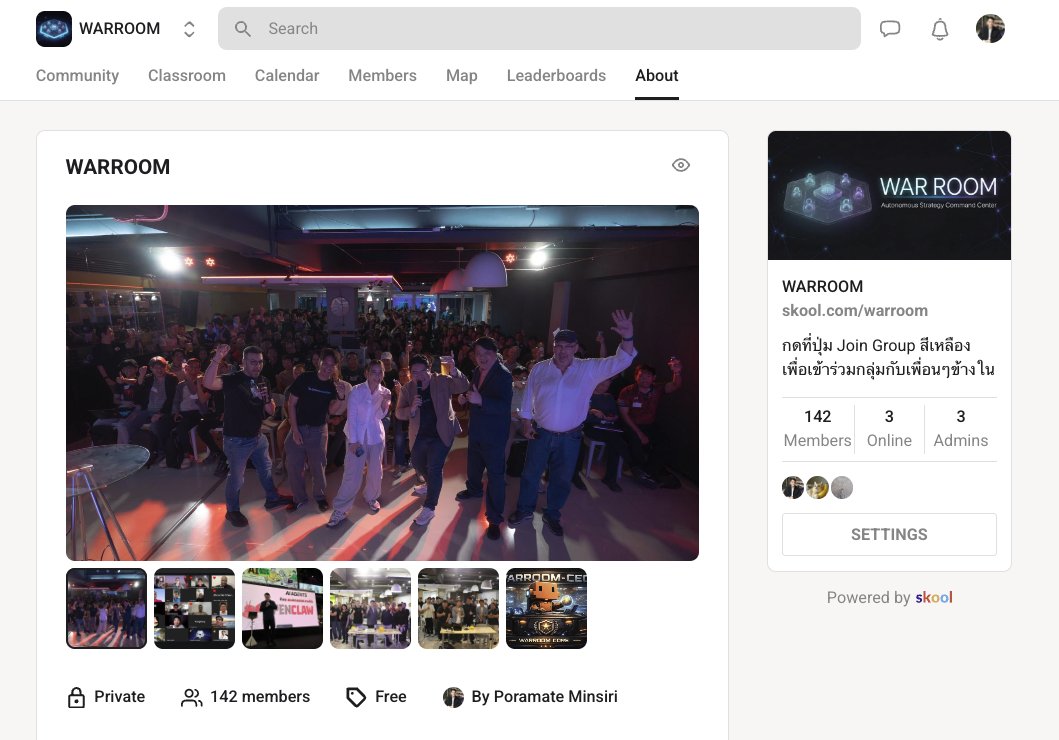
Task: Click the WARROOM group logo icon
Action: tap(54, 29)
